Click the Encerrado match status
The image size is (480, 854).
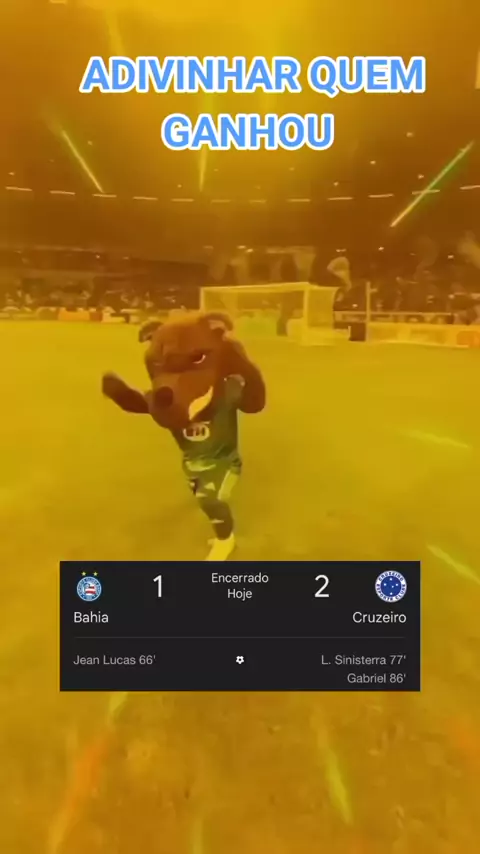[x=240, y=578]
